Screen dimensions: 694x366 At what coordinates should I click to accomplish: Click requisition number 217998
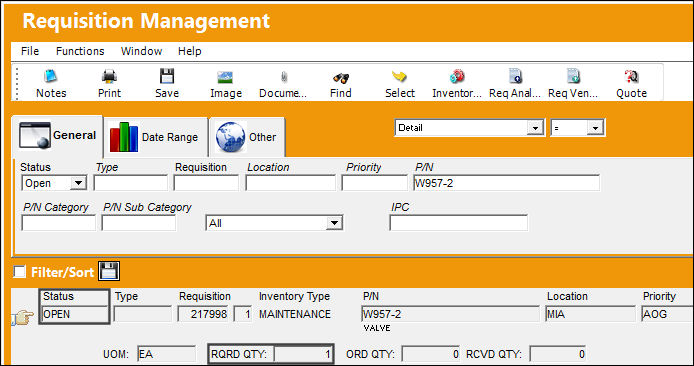[203, 314]
